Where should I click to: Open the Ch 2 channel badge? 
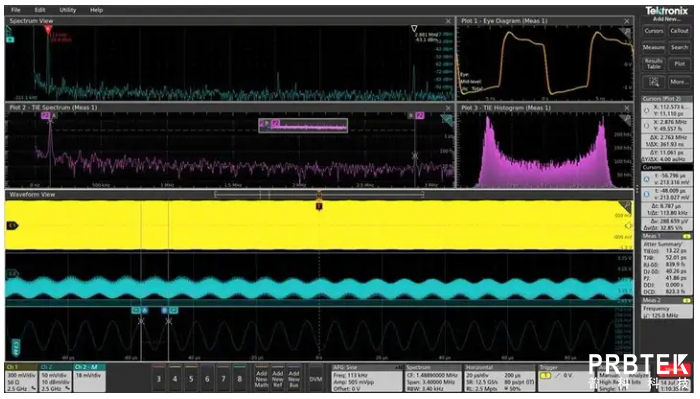click(x=55, y=378)
